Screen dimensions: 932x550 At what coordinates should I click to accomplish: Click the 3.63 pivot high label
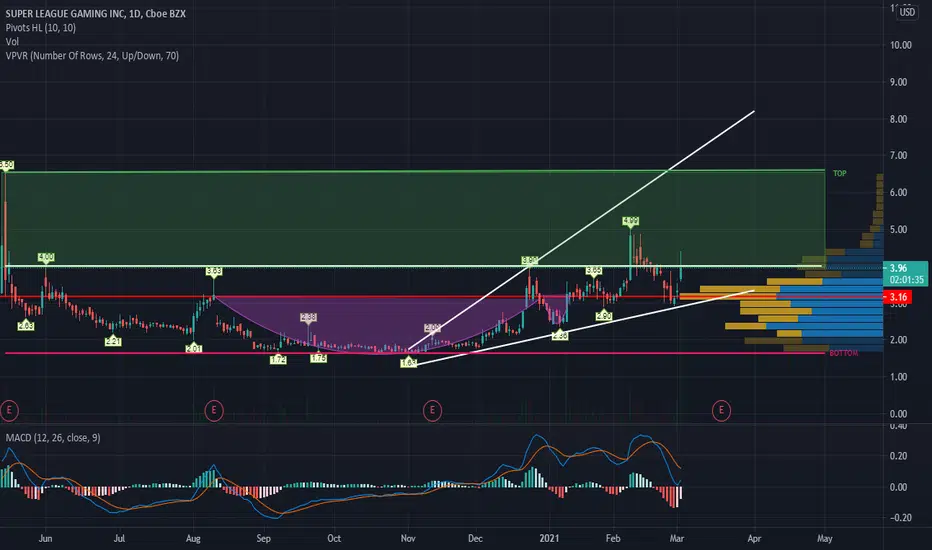click(x=214, y=271)
